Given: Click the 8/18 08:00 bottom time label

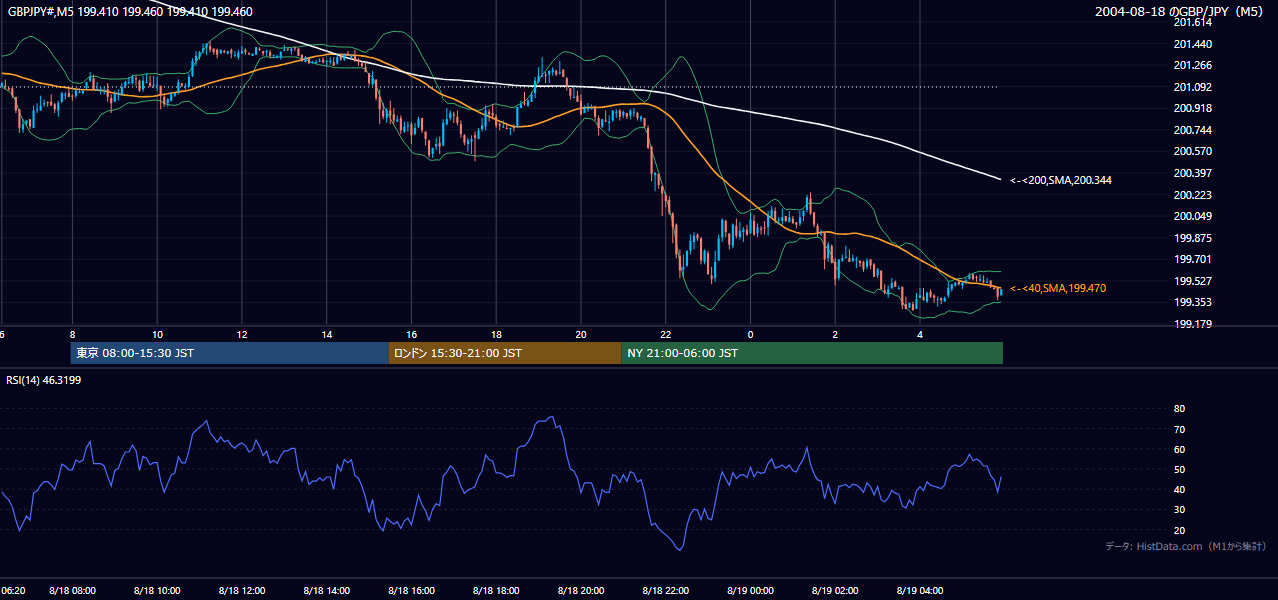Looking at the screenshot, I should coord(73,591).
